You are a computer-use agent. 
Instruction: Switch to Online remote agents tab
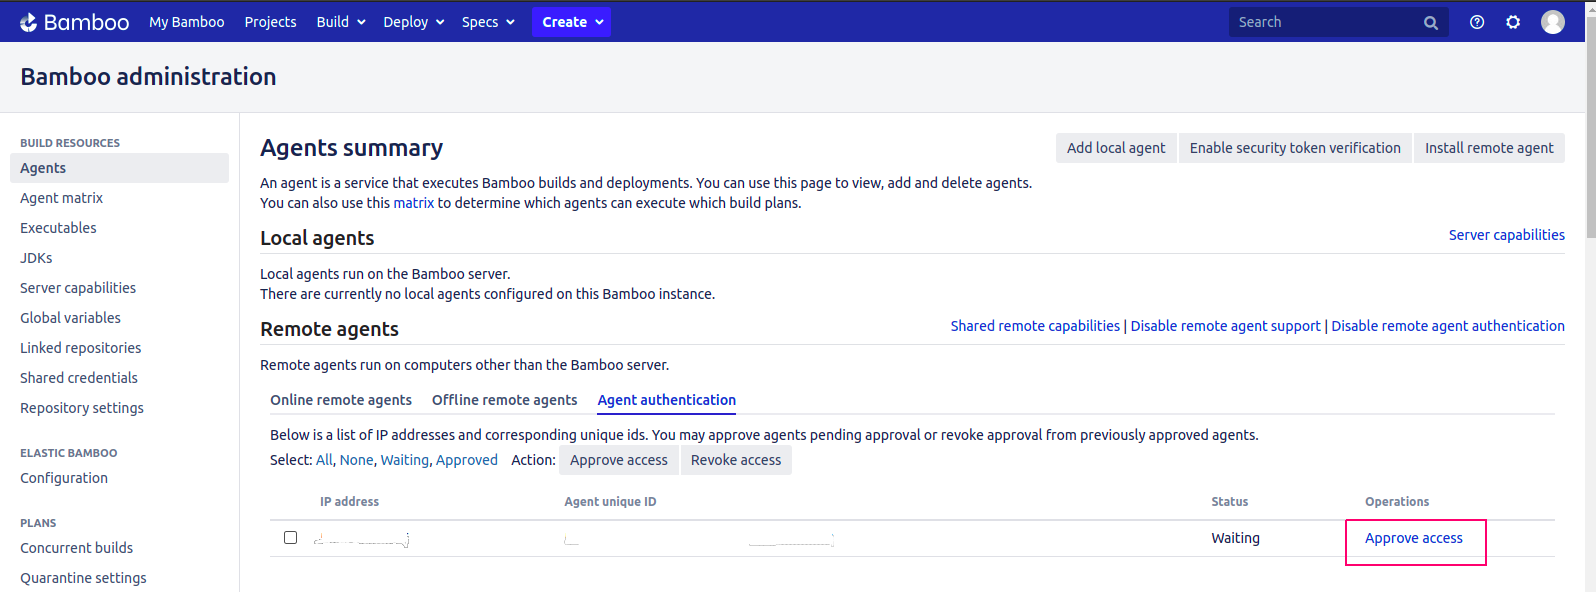pyautogui.click(x=341, y=400)
